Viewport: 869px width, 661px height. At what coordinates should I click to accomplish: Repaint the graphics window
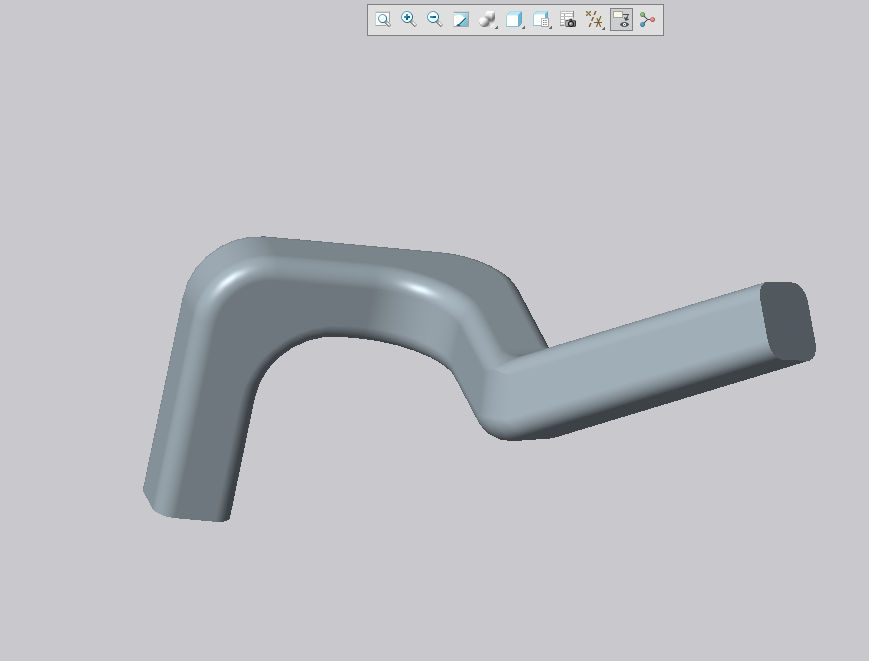click(x=461, y=20)
